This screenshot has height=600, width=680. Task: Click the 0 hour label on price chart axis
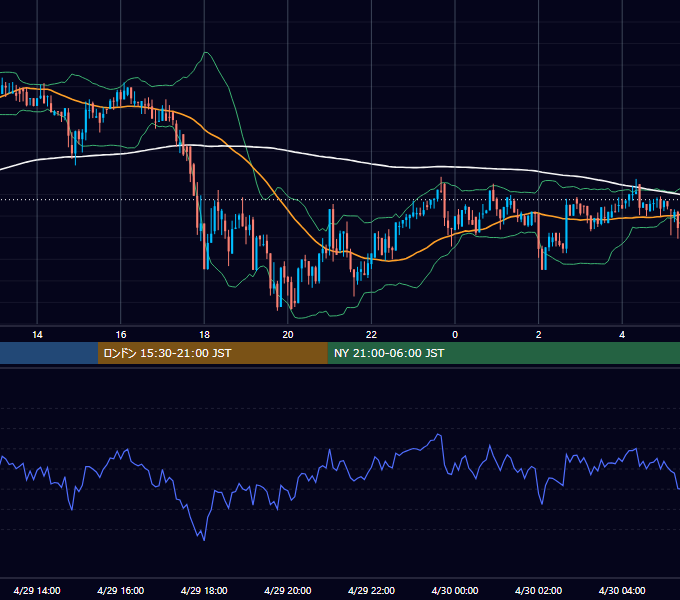coord(455,335)
